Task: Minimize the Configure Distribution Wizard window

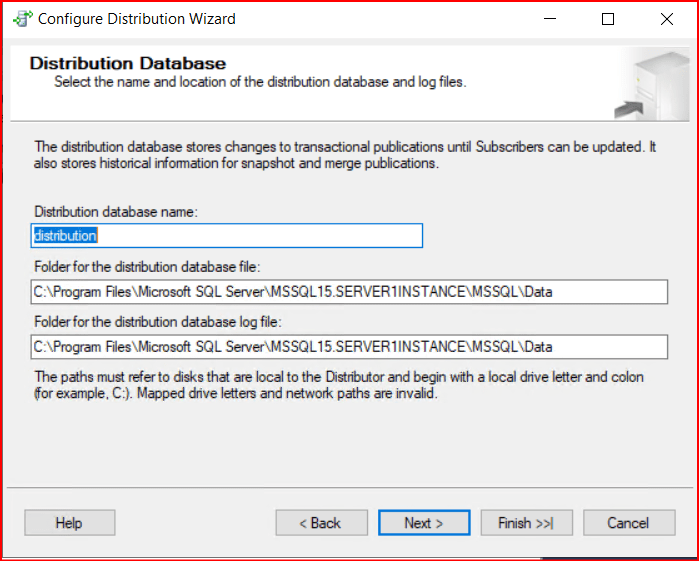Action: pyautogui.click(x=549, y=19)
